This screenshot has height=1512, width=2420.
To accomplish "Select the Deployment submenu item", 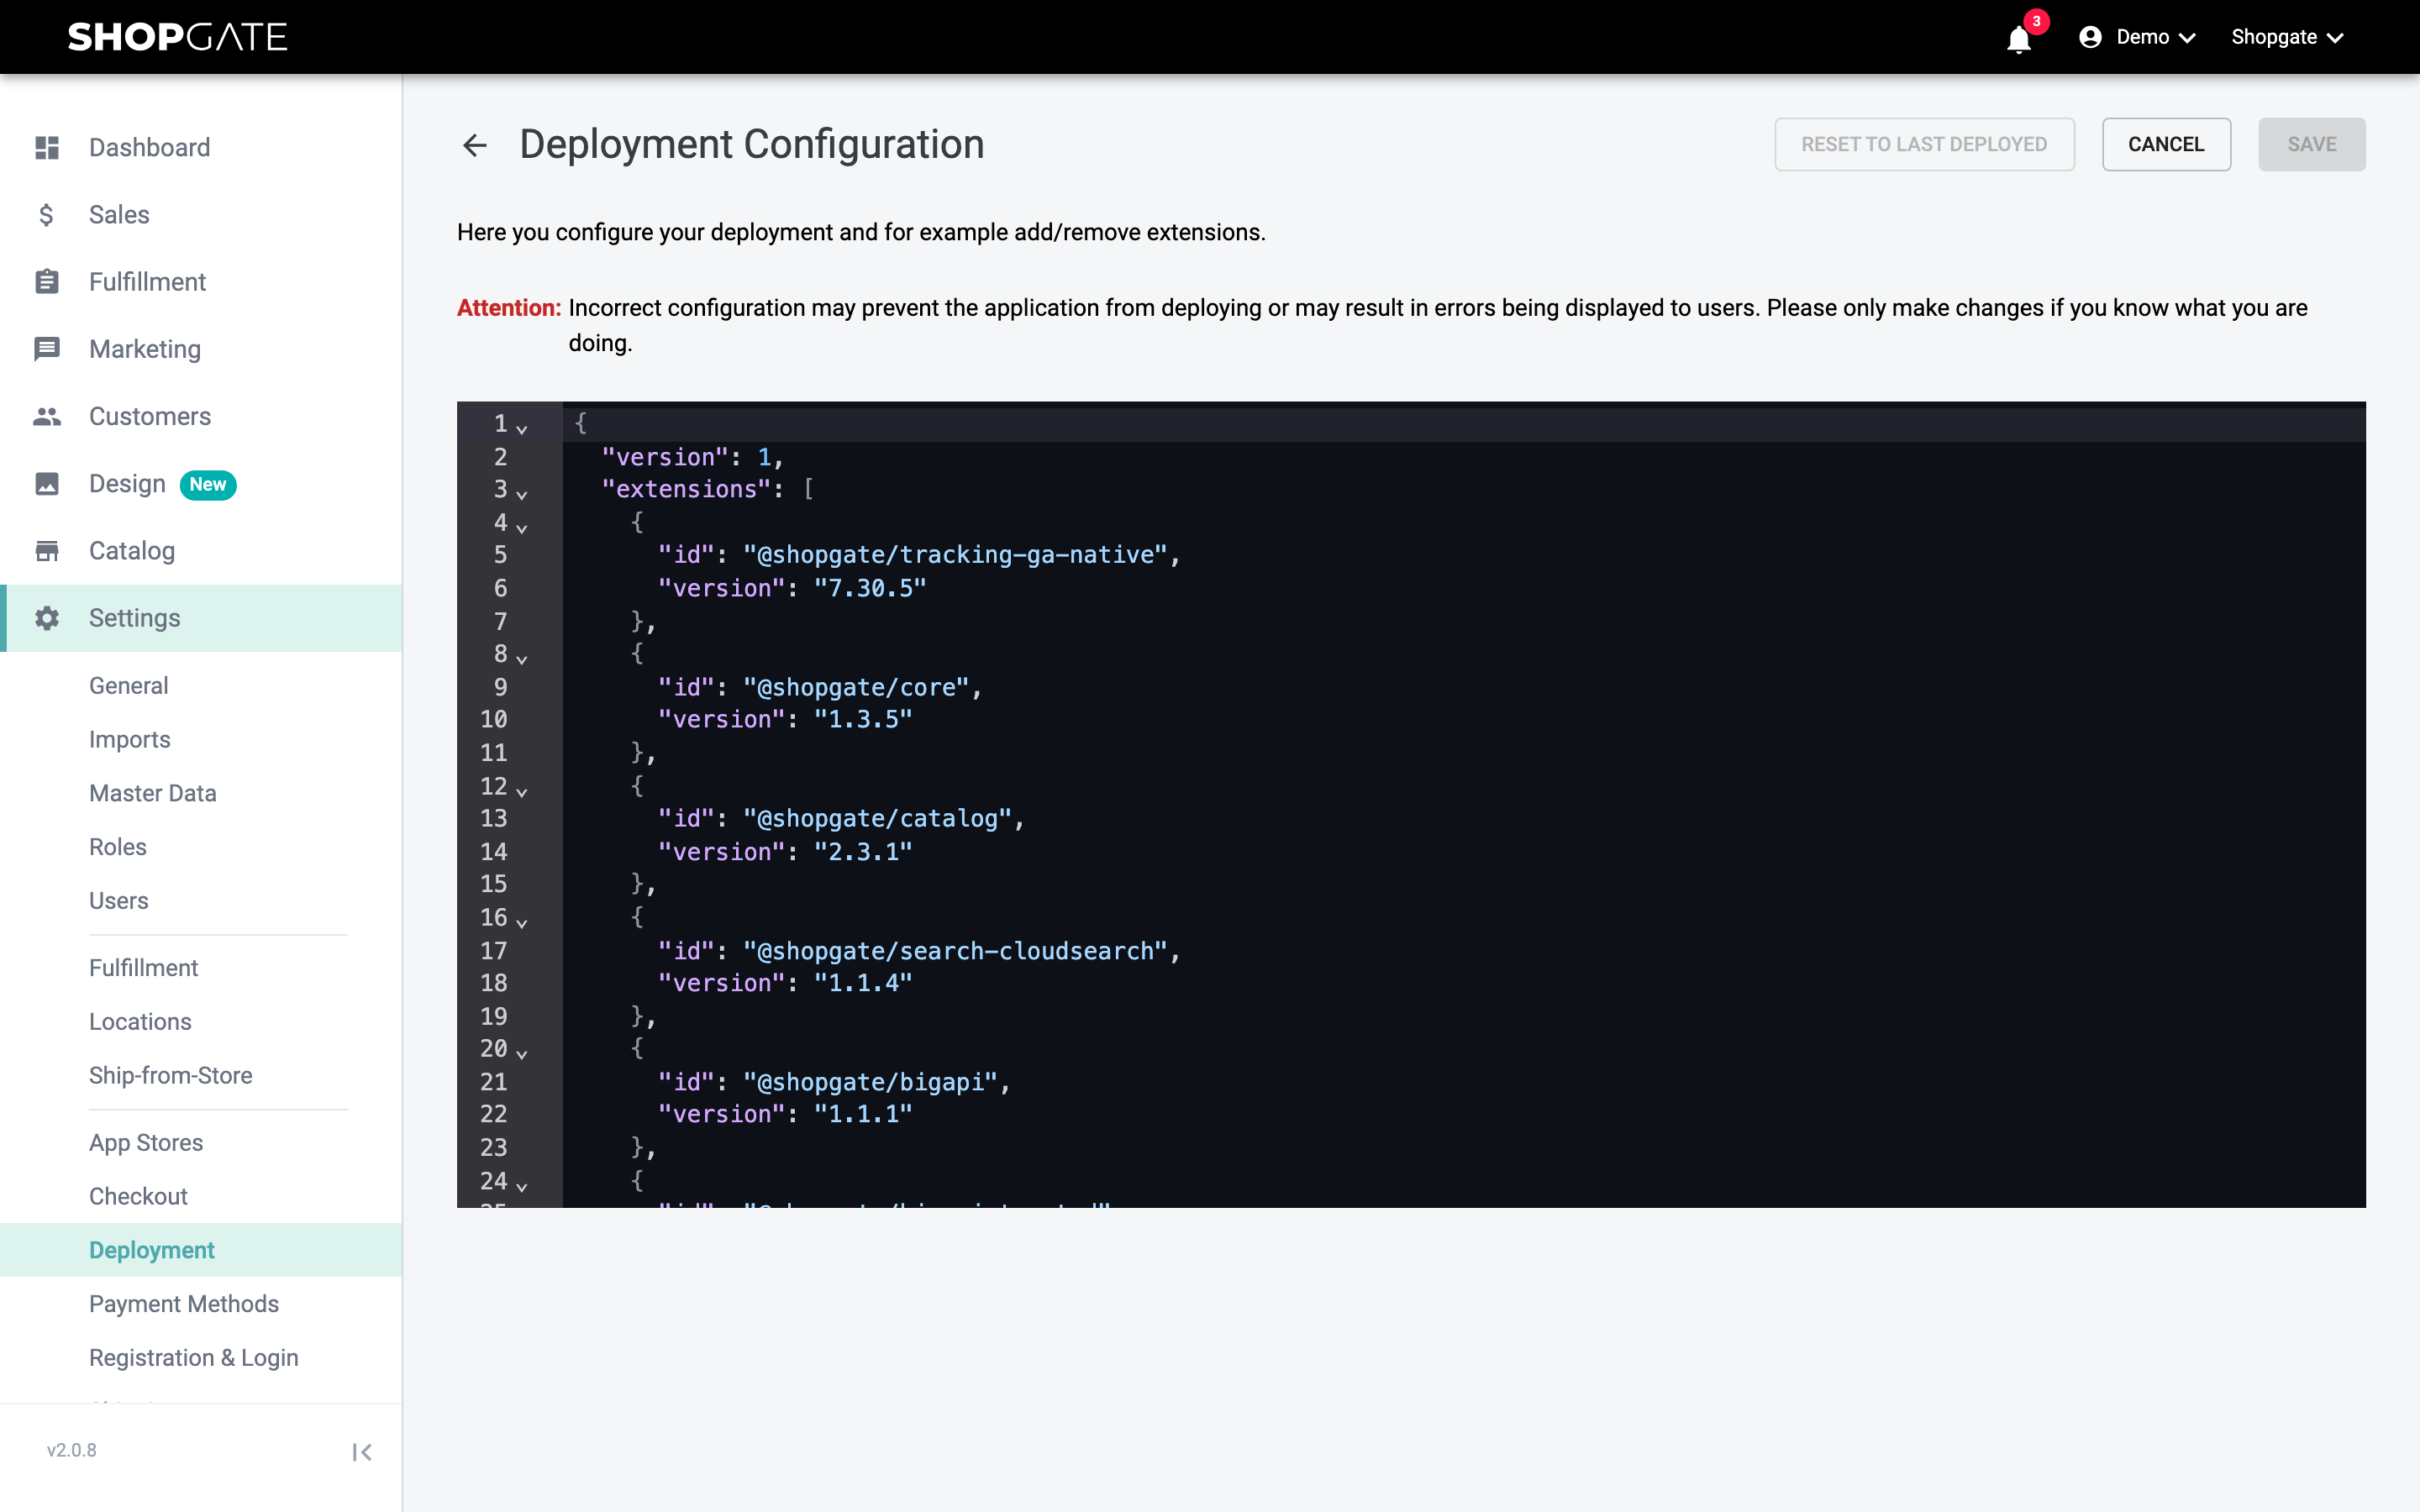I will pyautogui.click(x=201, y=1250).
